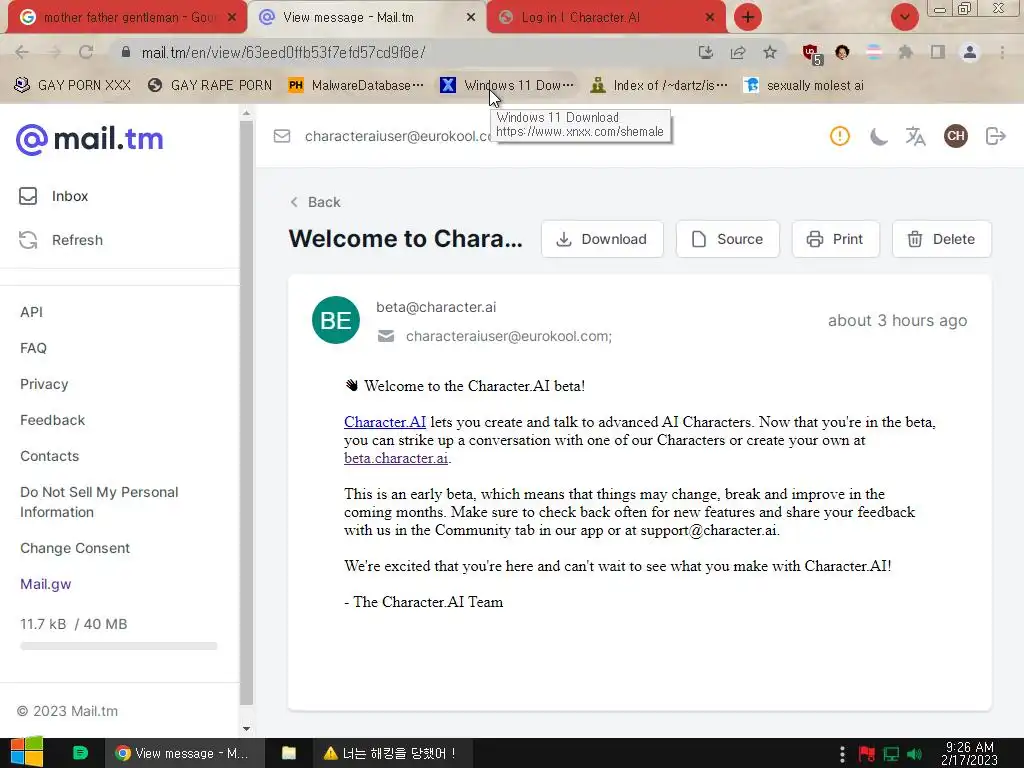This screenshot has width=1024, height=768.
Task: Click the share page icon in address bar
Action: pos(738,52)
